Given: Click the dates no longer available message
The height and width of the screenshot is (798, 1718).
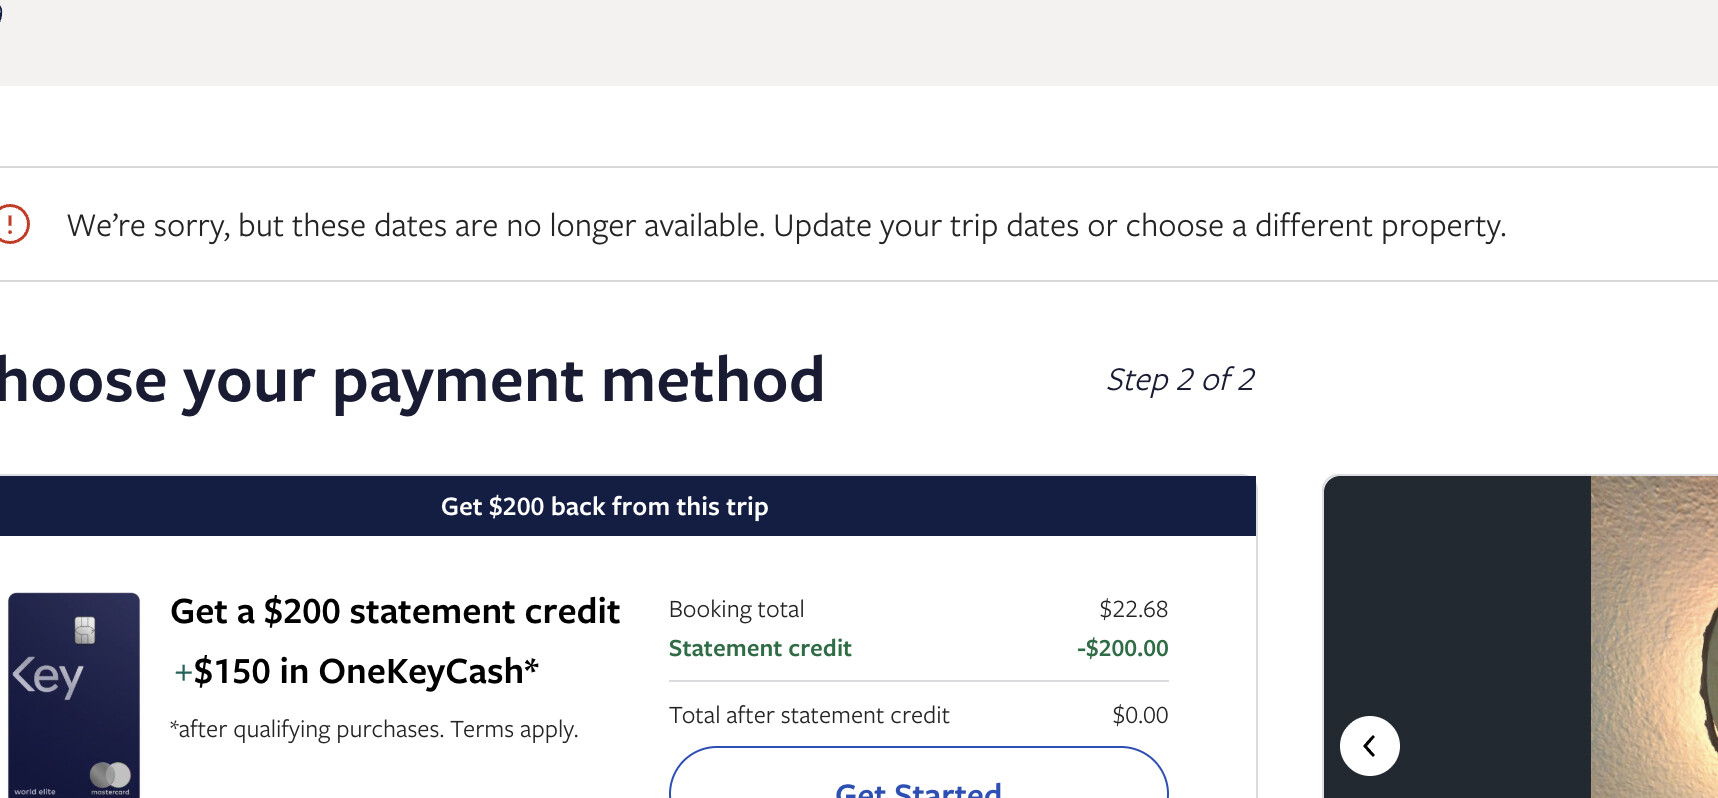Looking at the screenshot, I should [786, 226].
